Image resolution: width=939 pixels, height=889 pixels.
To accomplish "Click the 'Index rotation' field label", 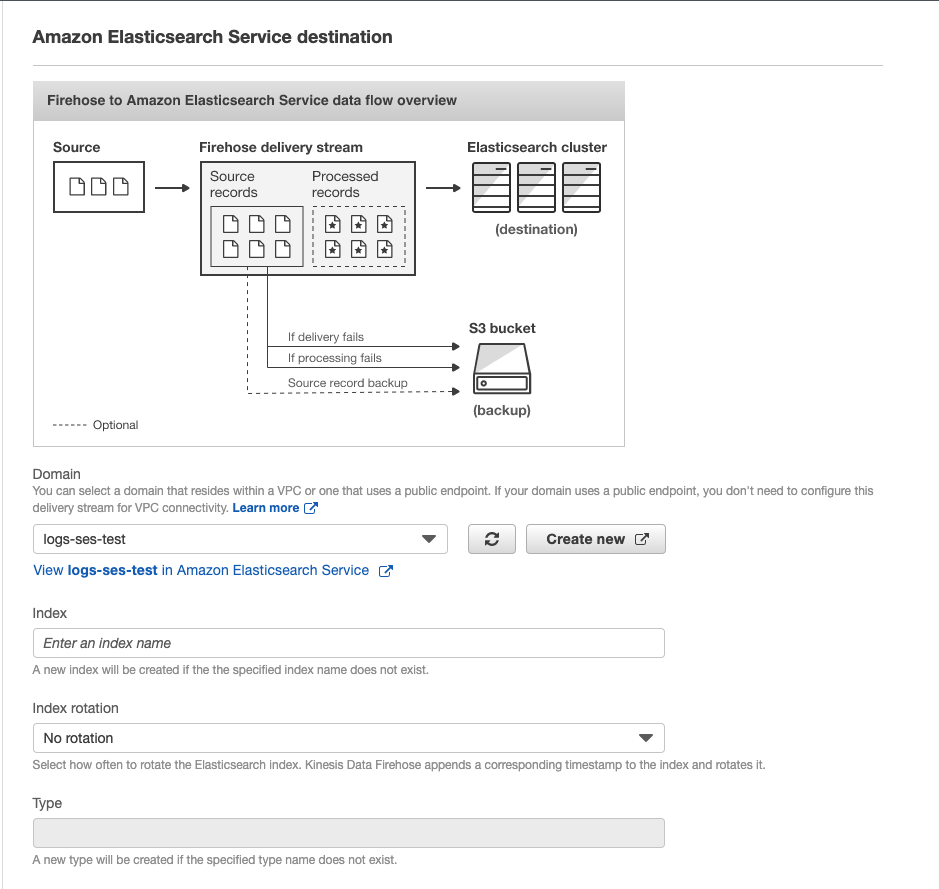I will tap(75, 708).
